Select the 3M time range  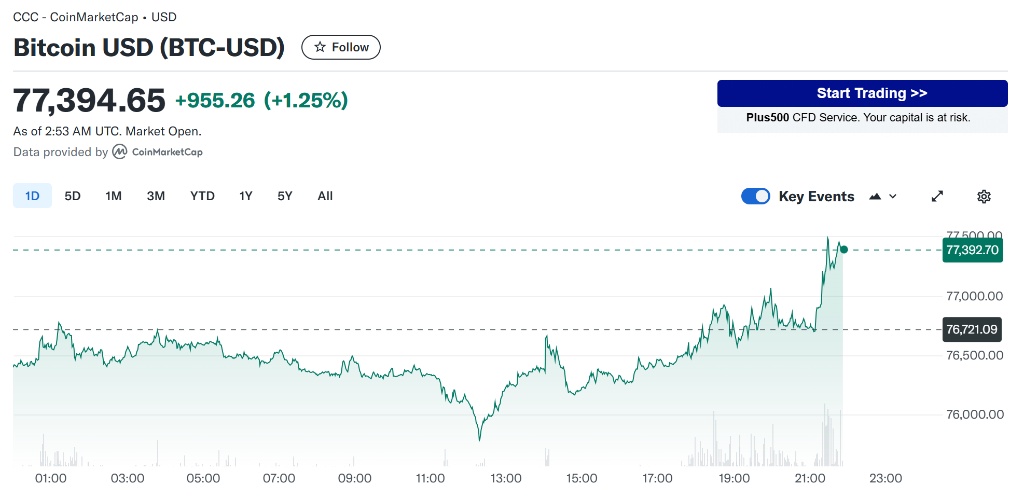pyautogui.click(x=155, y=196)
